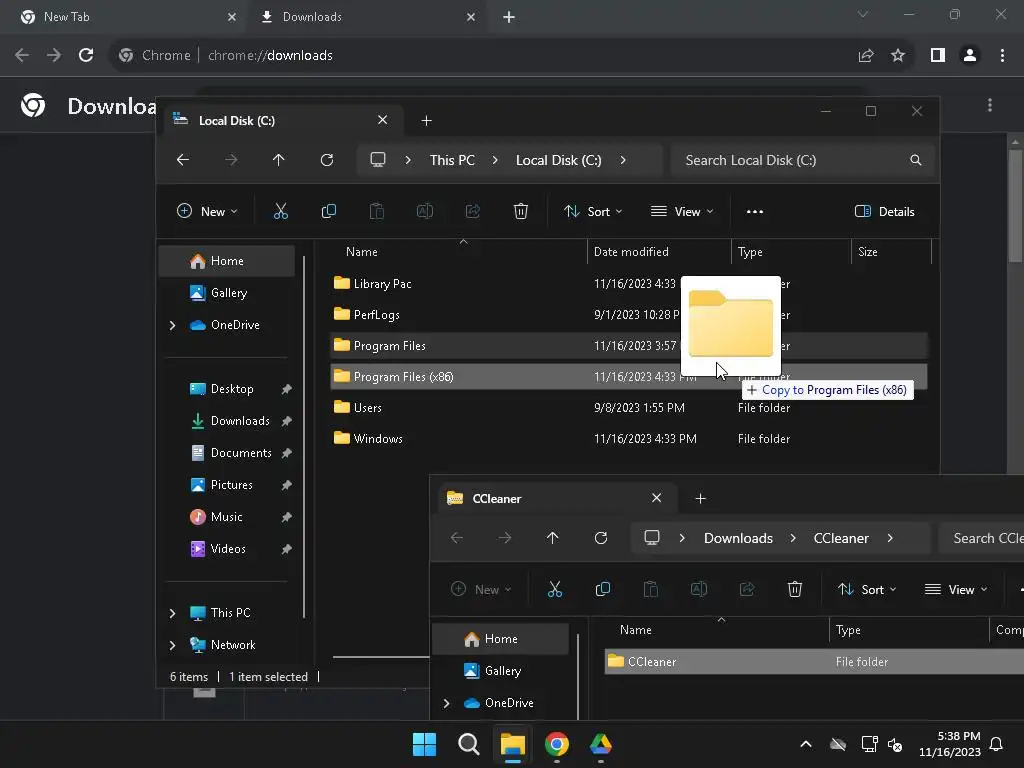
Task: Show hidden system tray icons
Action: (x=806, y=744)
